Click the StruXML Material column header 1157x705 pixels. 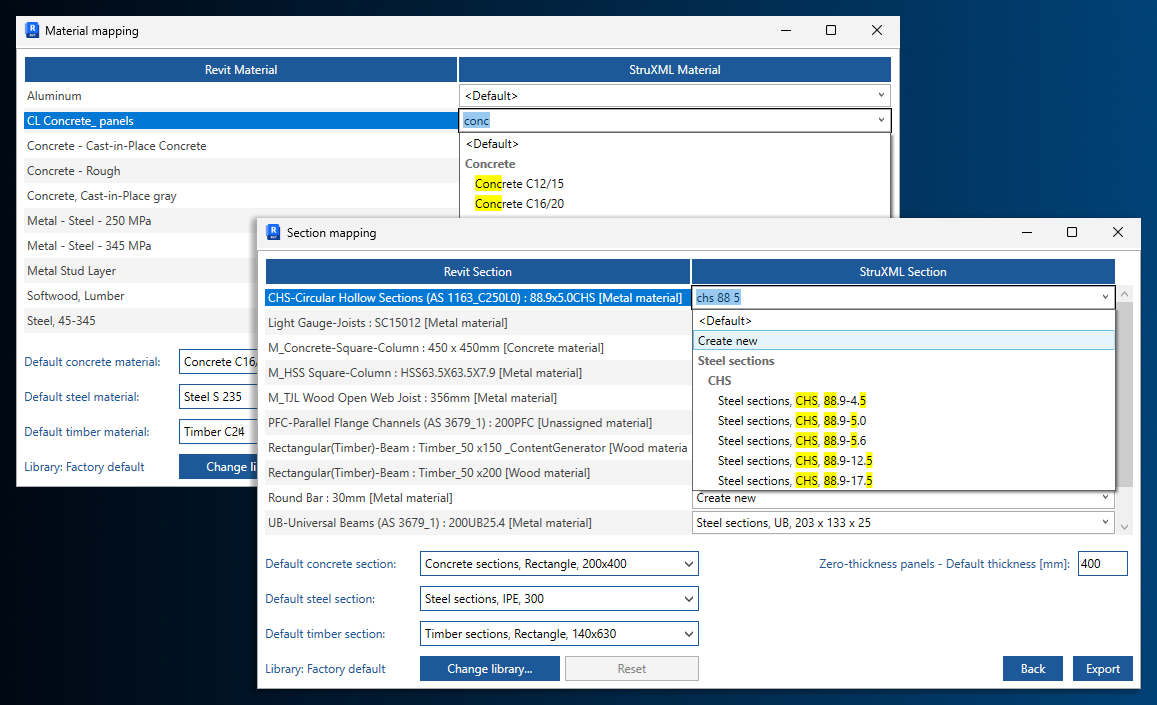point(674,69)
